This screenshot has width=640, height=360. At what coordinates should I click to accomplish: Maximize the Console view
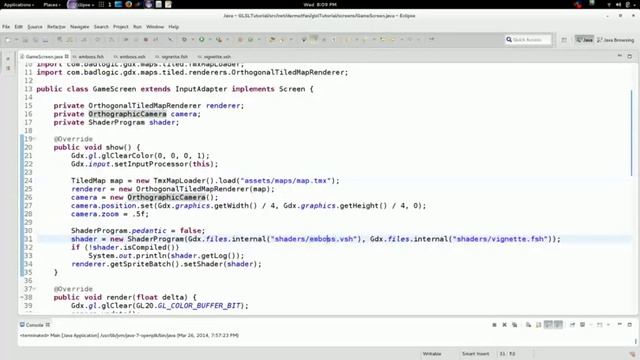pos(629,324)
